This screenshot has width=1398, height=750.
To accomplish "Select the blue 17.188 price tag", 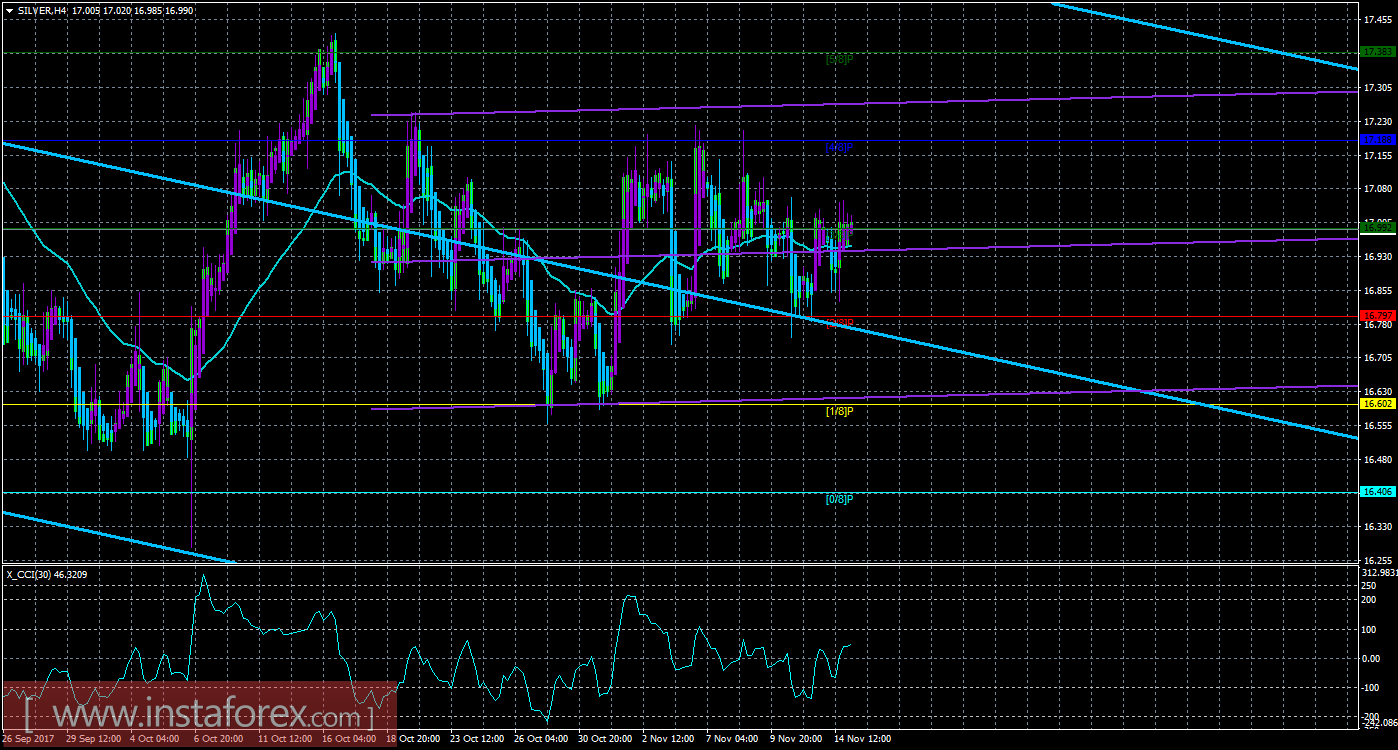I will [x=1378, y=139].
